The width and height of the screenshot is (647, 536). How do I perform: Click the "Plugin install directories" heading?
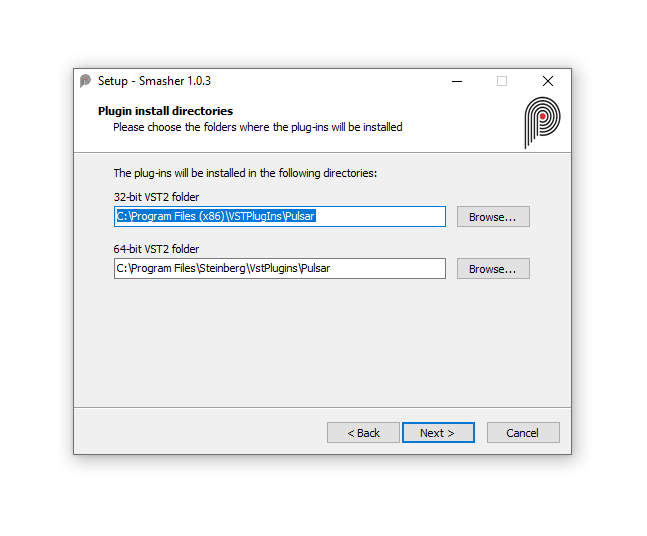click(165, 111)
